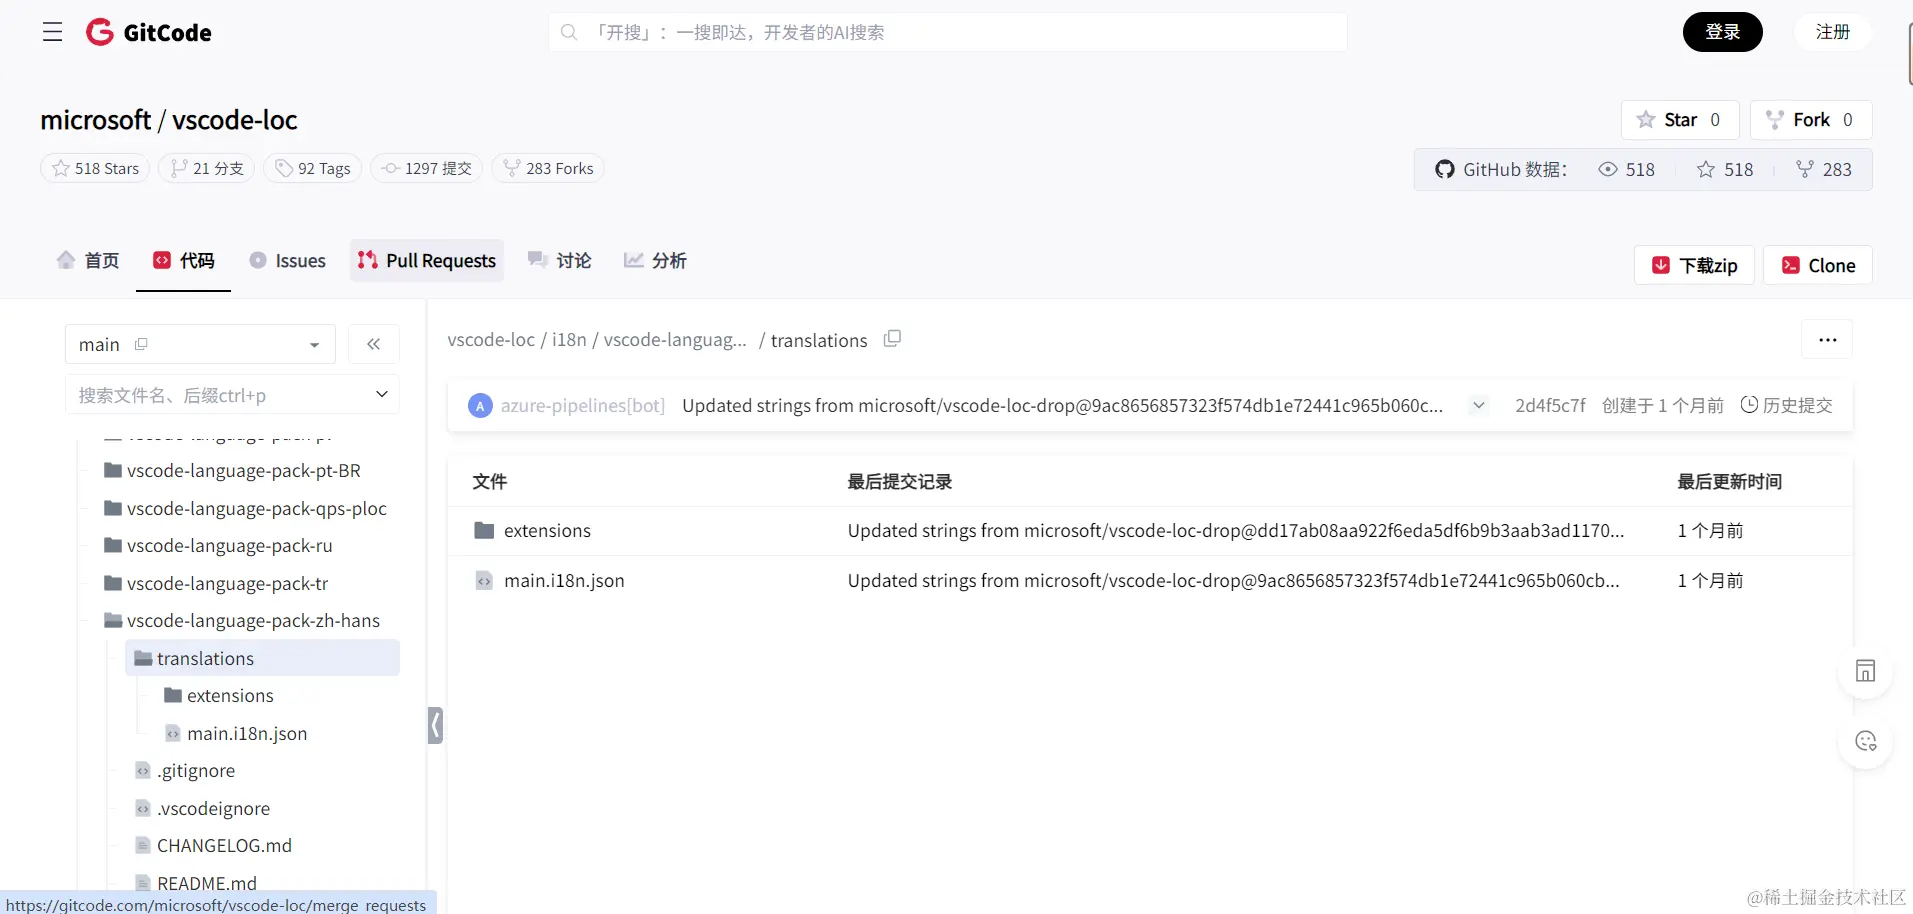Open the 讨论 discussions tab
This screenshot has height=914, width=1913.
560,261
